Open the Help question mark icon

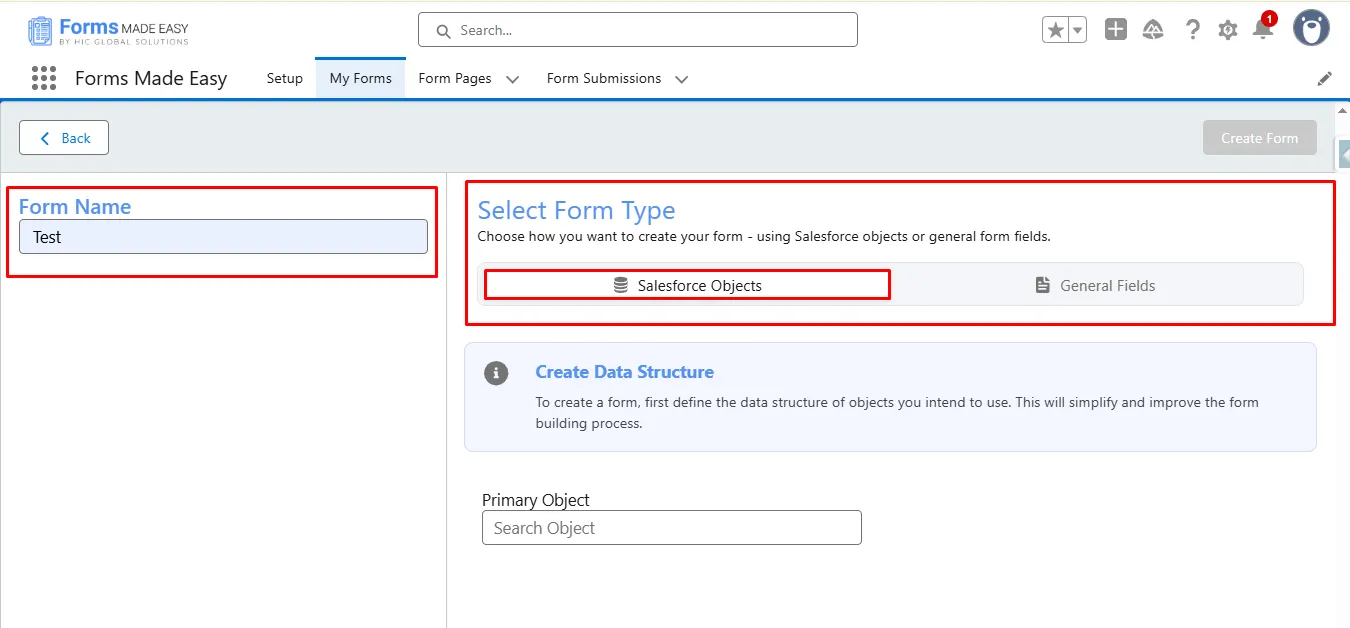point(1192,30)
